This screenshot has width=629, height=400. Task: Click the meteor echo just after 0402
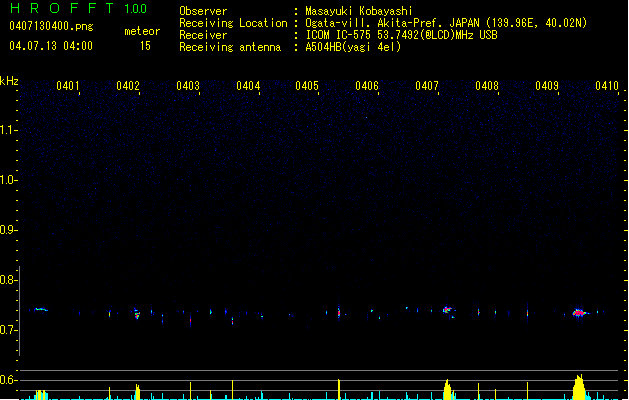click(x=136, y=314)
